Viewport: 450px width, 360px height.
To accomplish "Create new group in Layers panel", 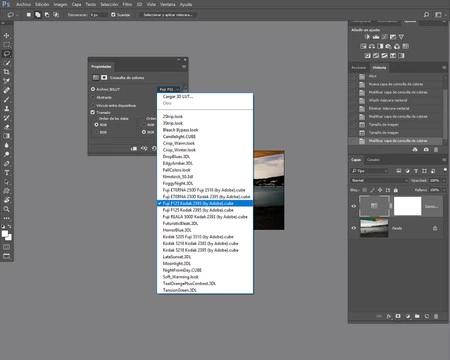I will pos(417,316).
